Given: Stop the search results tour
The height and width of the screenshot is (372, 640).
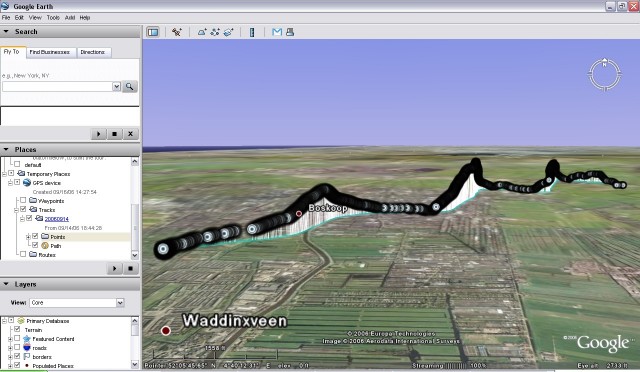Looking at the screenshot, I should click(x=114, y=134).
